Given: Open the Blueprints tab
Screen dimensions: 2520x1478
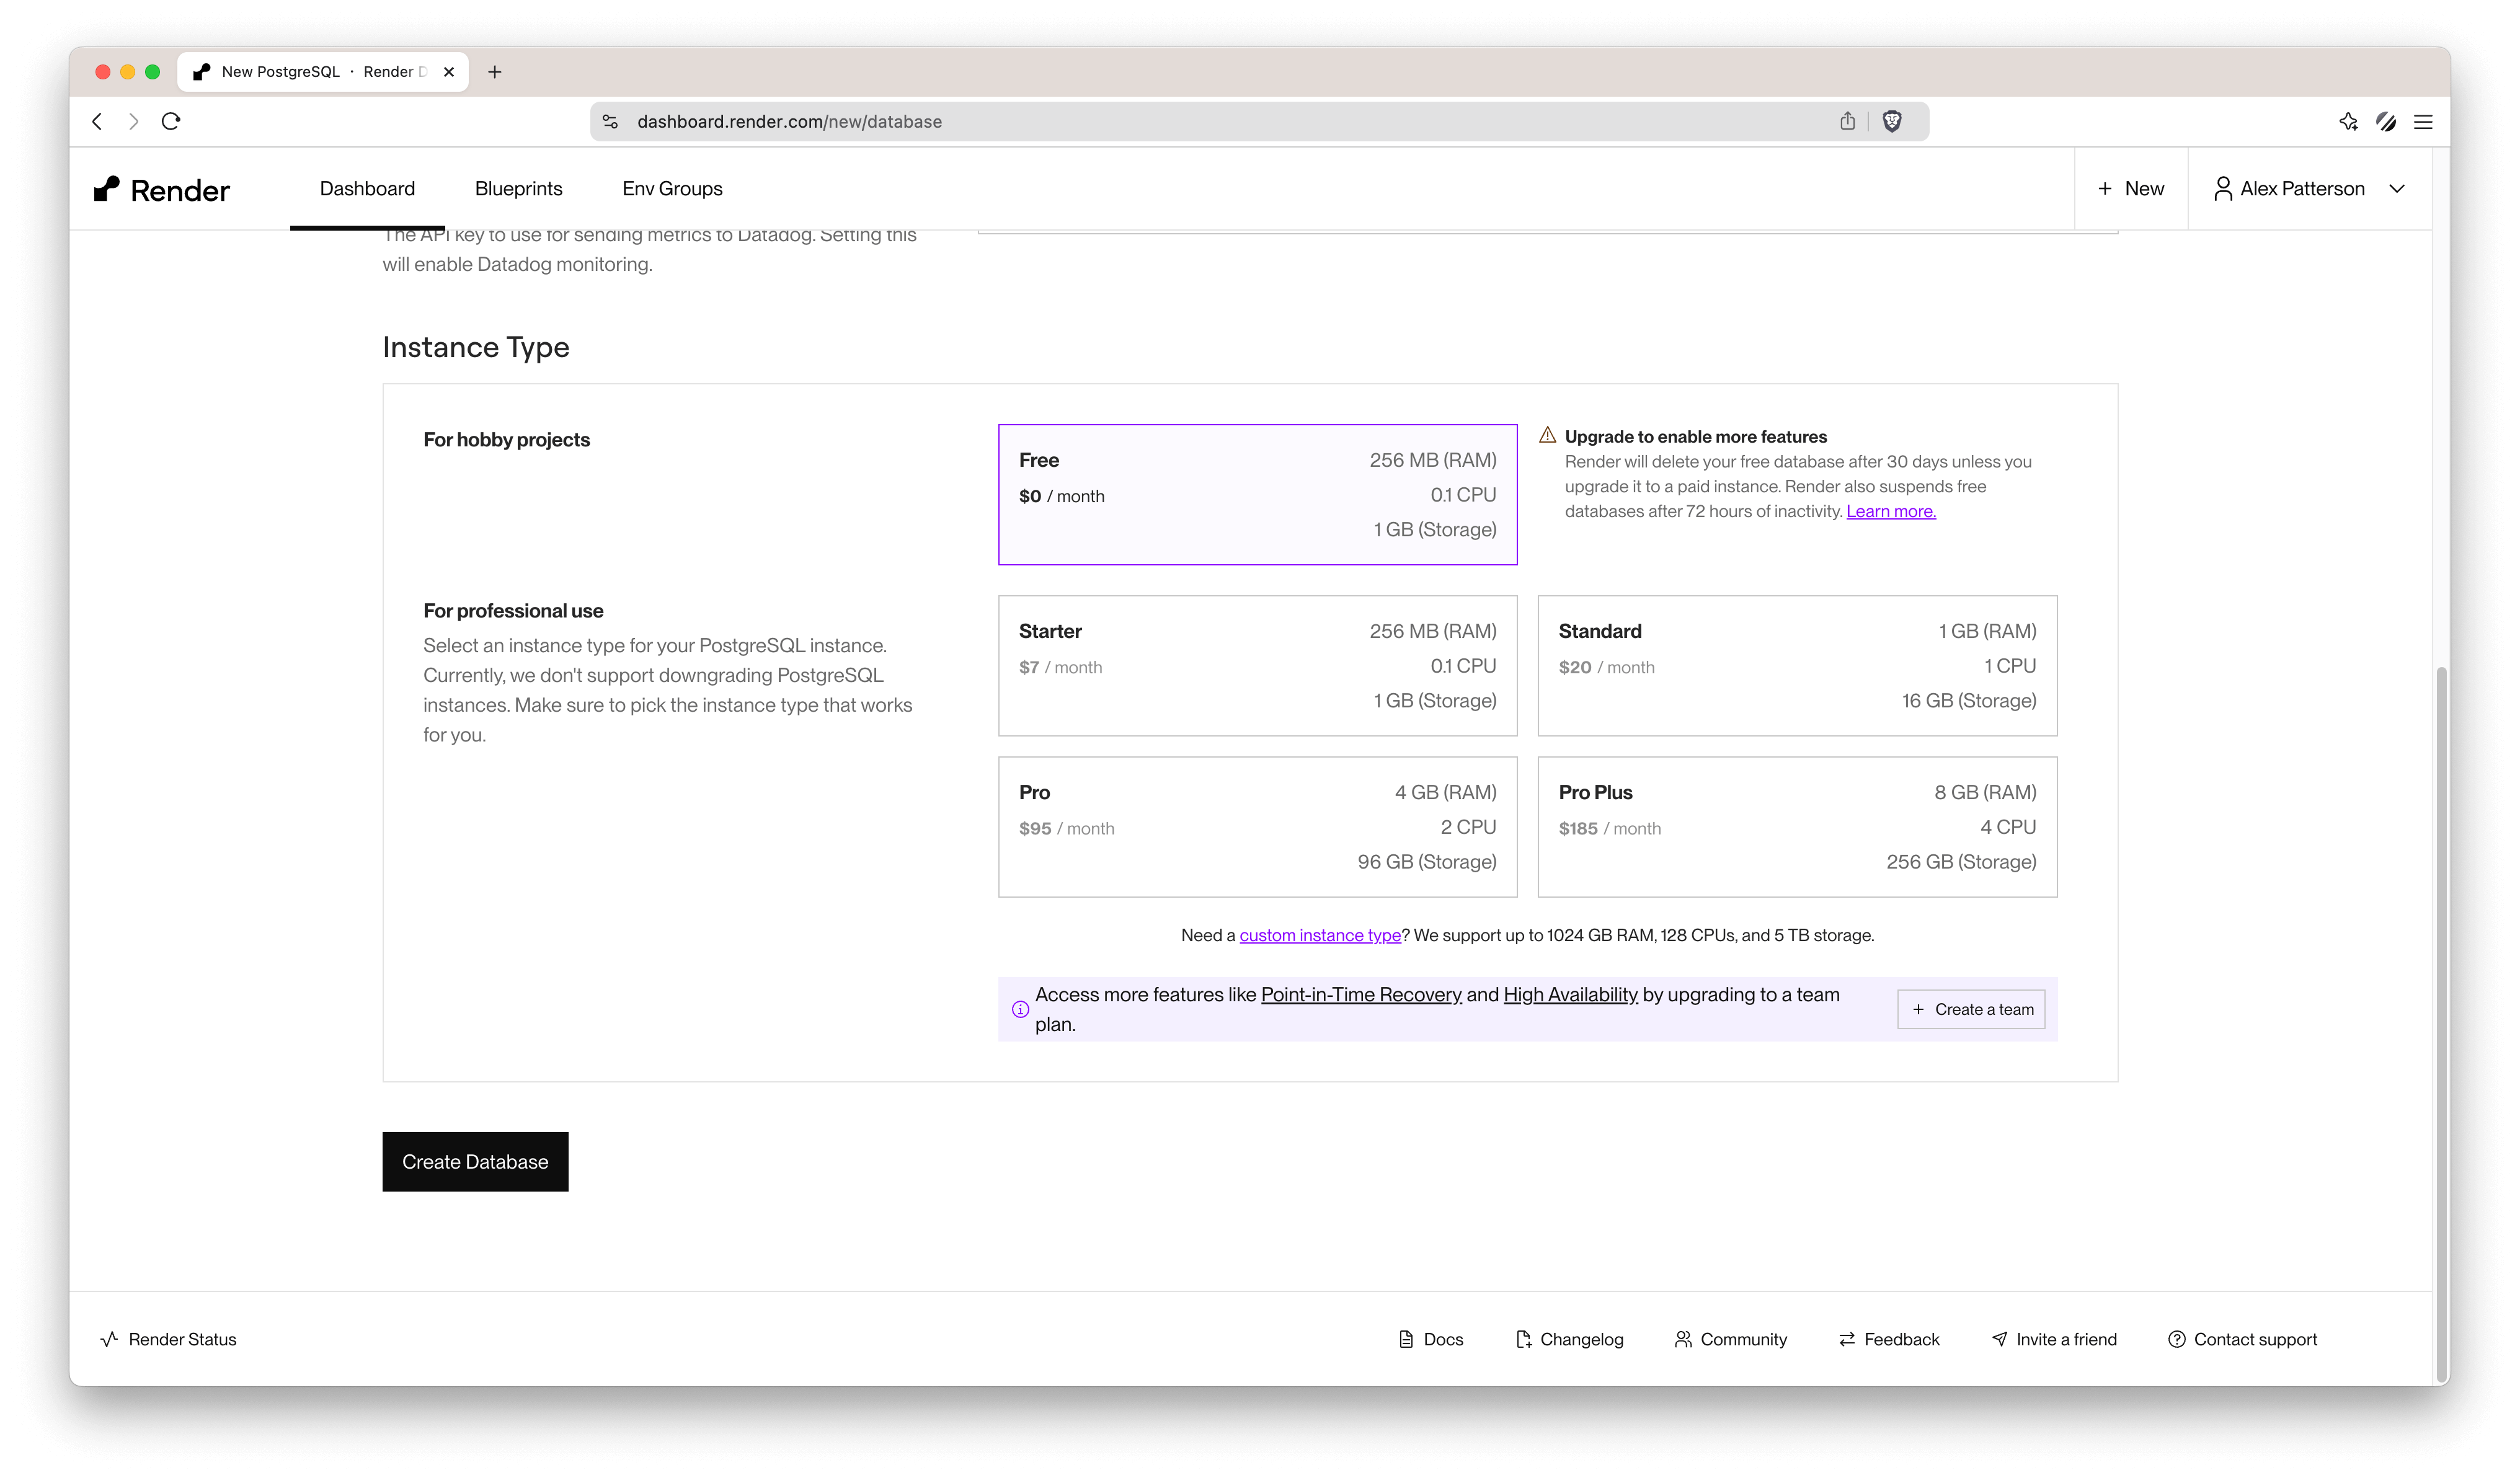Looking at the screenshot, I should (518, 189).
